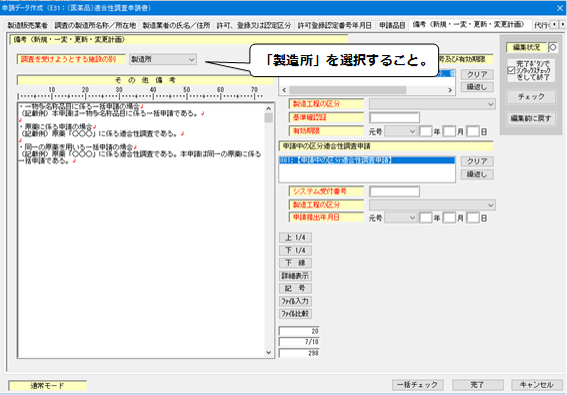The width and height of the screenshot is (567, 395).
Task: Click text area scrollbar down arrow
Action: point(269,352)
